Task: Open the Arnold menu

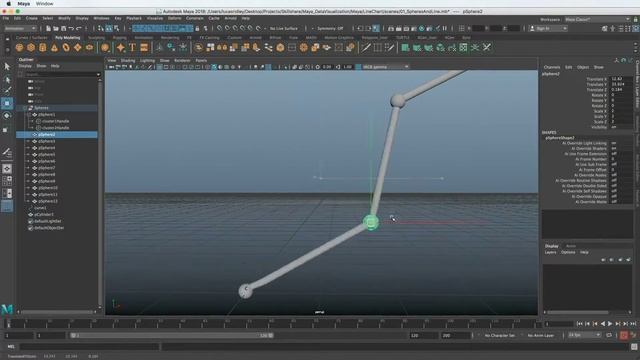Action: coord(230,18)
